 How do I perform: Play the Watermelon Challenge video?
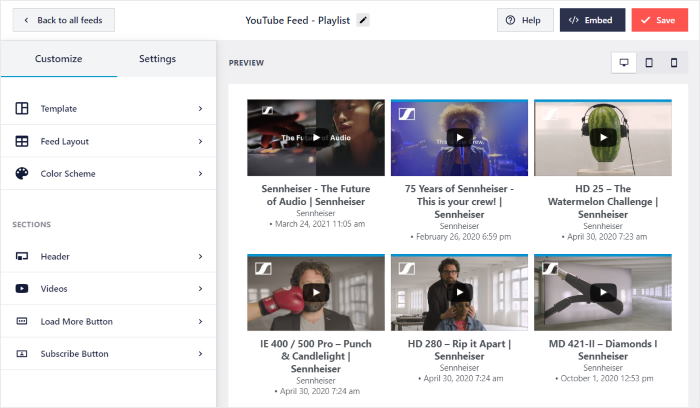pos(603,137)
